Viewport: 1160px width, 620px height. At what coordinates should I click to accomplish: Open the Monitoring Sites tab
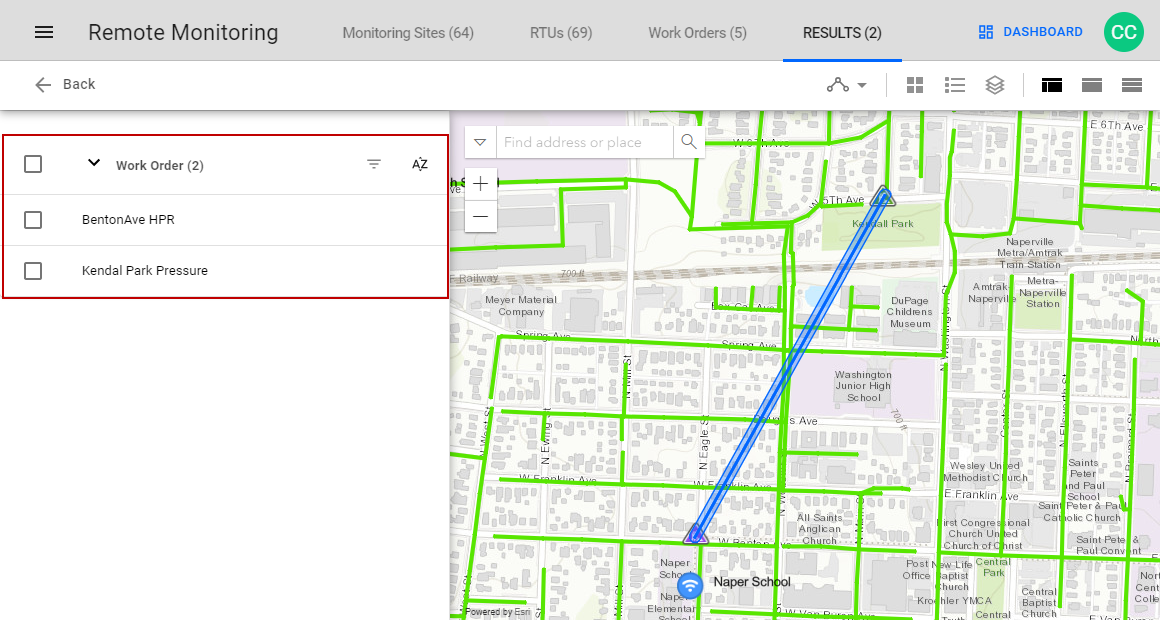pos(408,32)
